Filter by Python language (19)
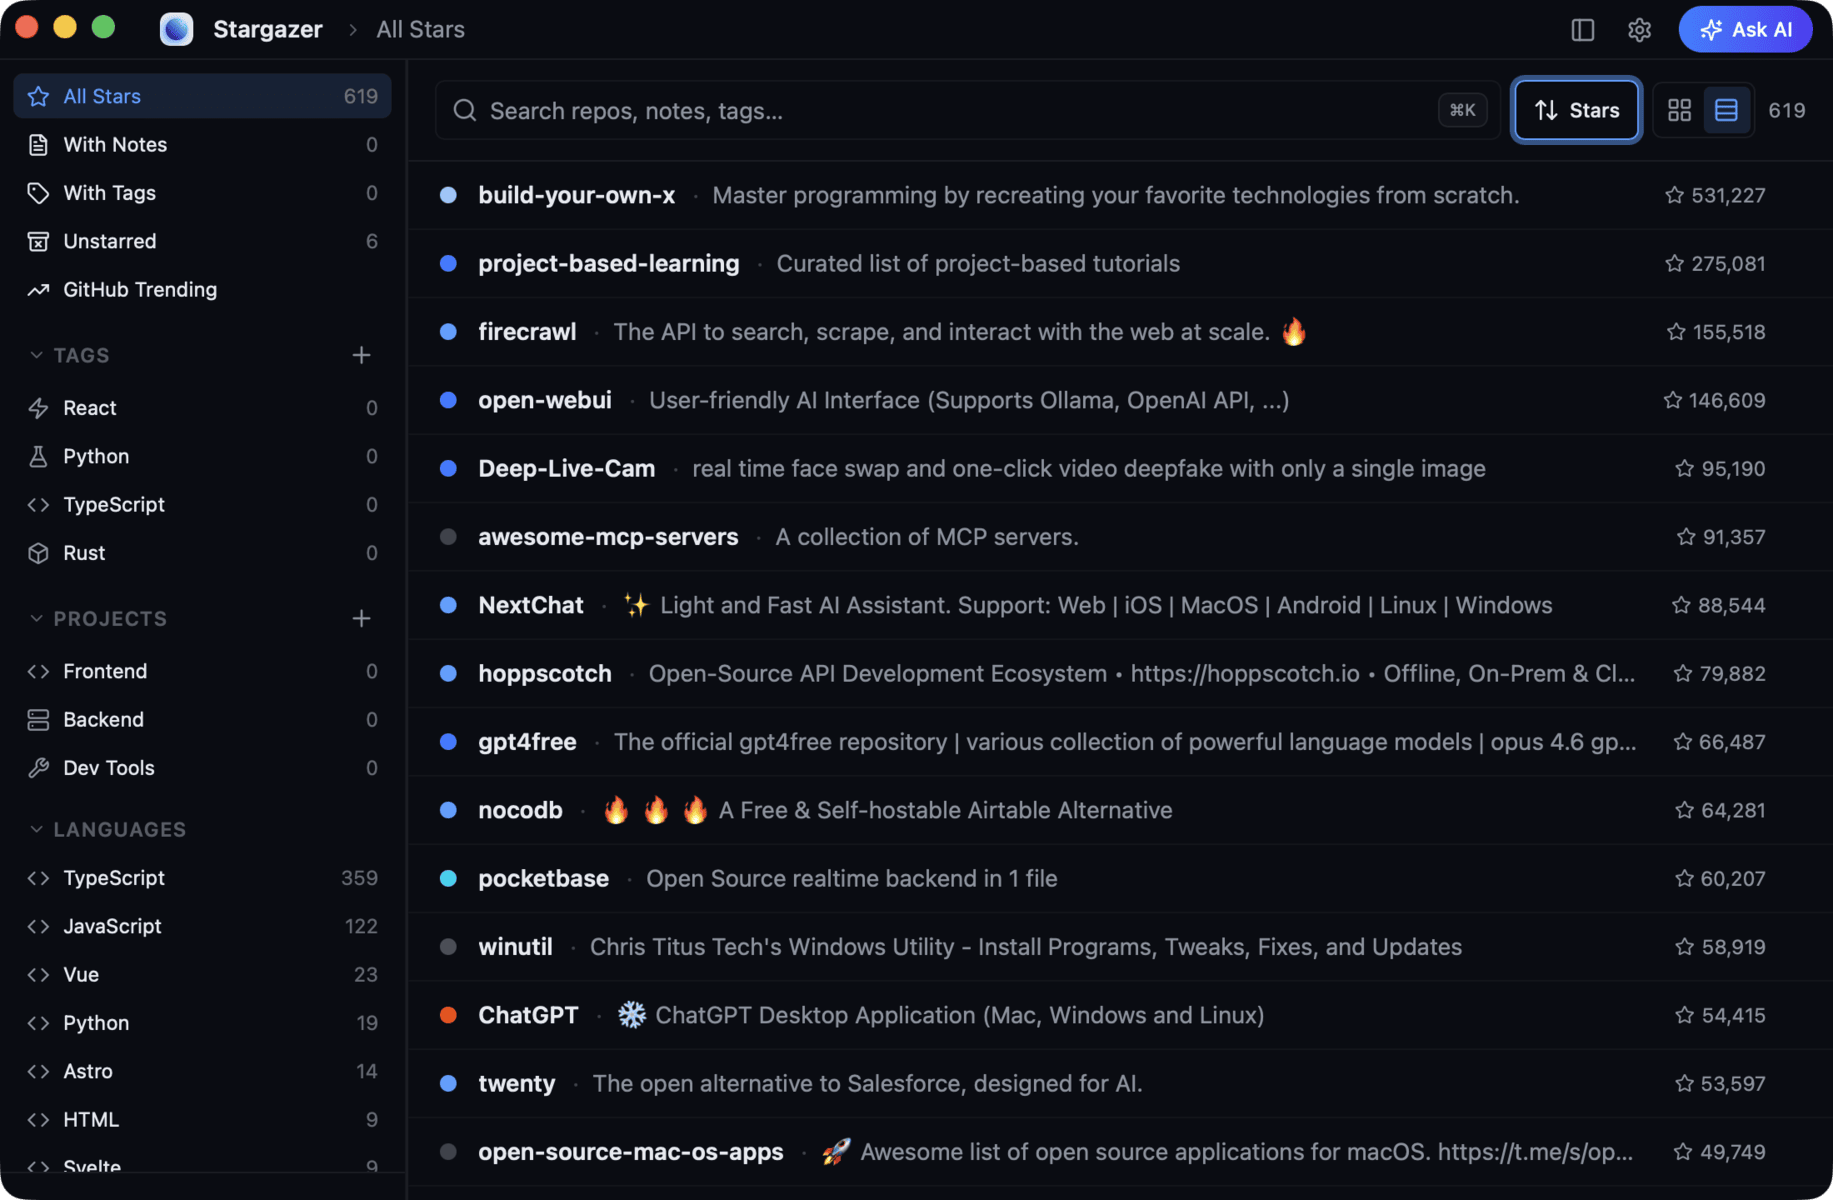The image size is (1833, 1200). tap(202, 1022)
